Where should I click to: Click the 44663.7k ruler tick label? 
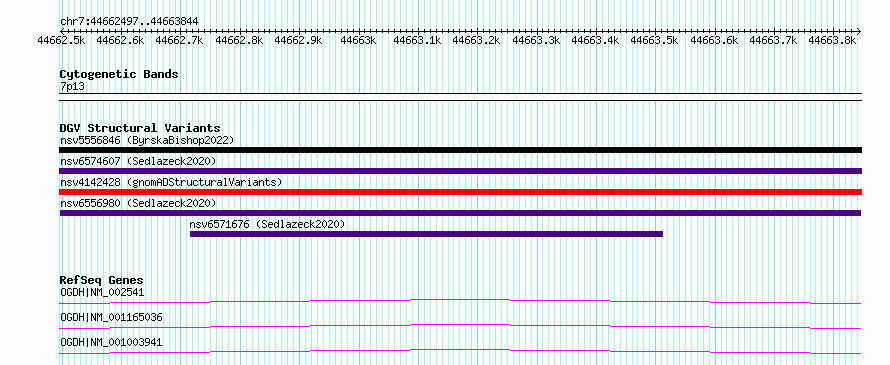click(x=774, y=40)
